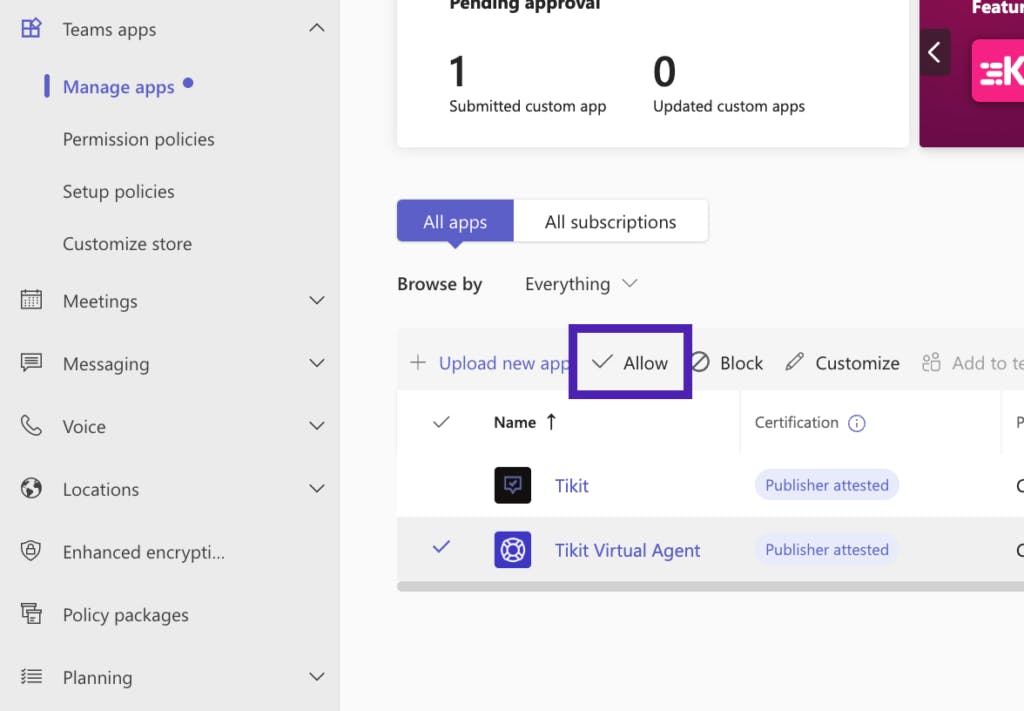Click the Allow button
Screen dimensions: 1024x711
pyautogui.click(x=631, y=363)
